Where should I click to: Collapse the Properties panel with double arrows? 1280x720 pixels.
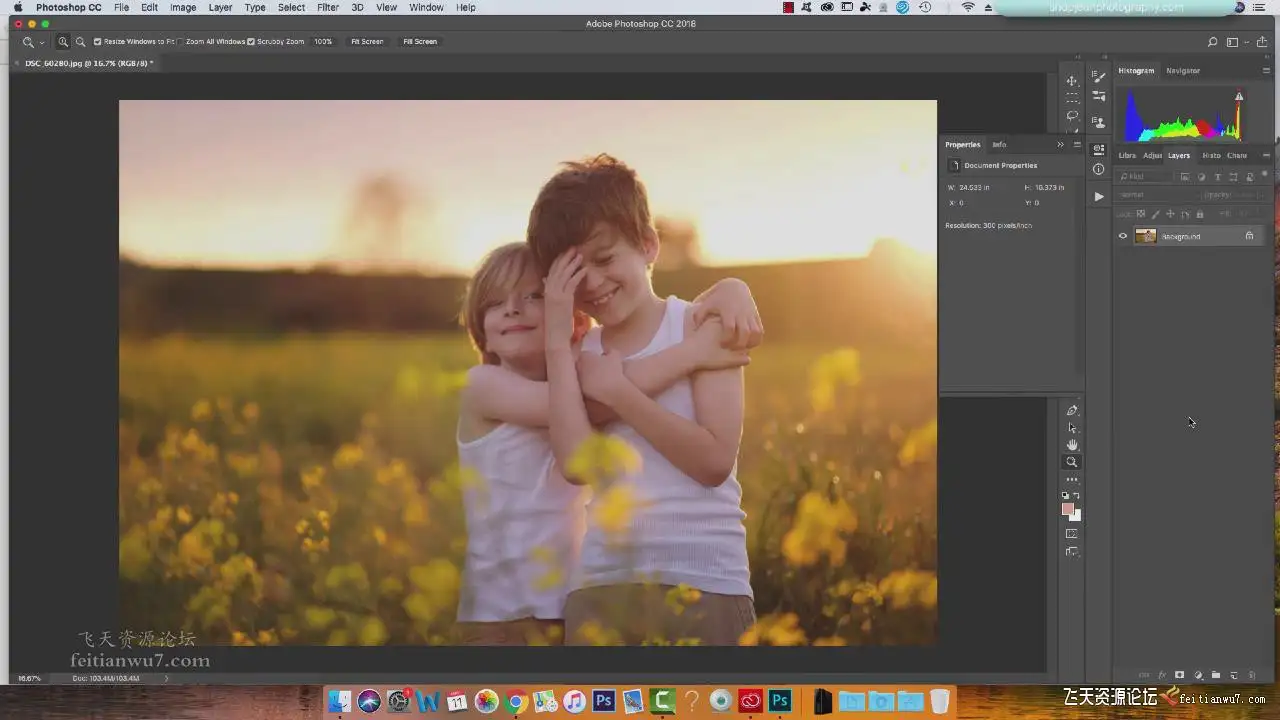1061,145
